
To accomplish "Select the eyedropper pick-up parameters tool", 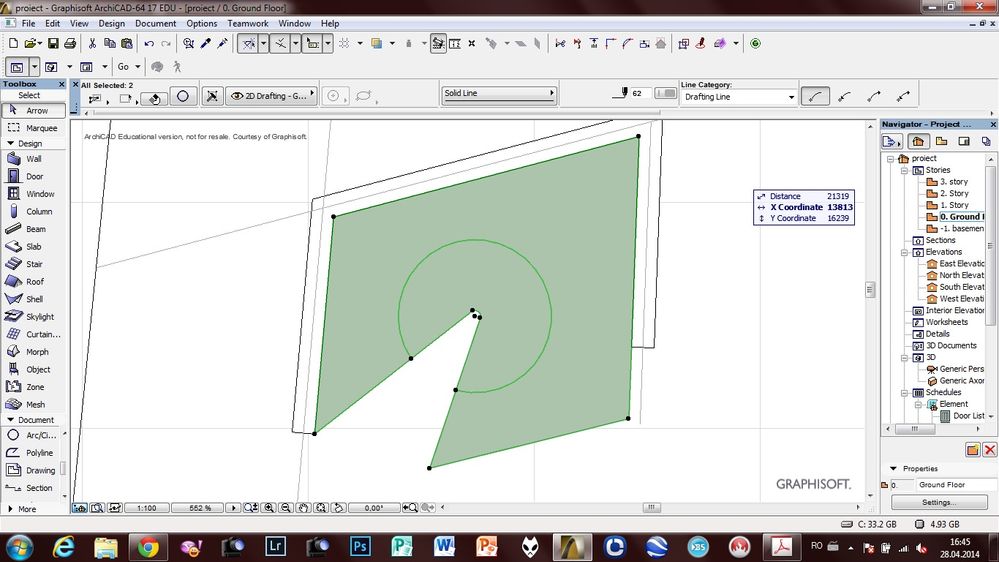I will coord(205,43).
